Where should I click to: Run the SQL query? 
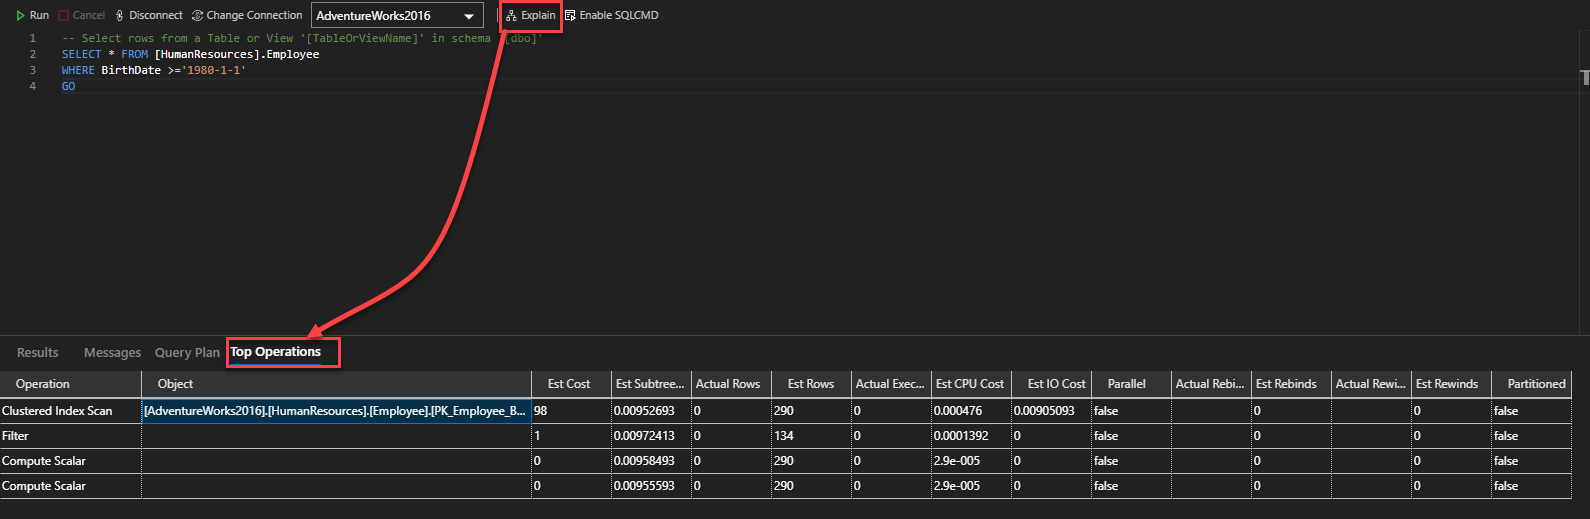pos(32,15)
